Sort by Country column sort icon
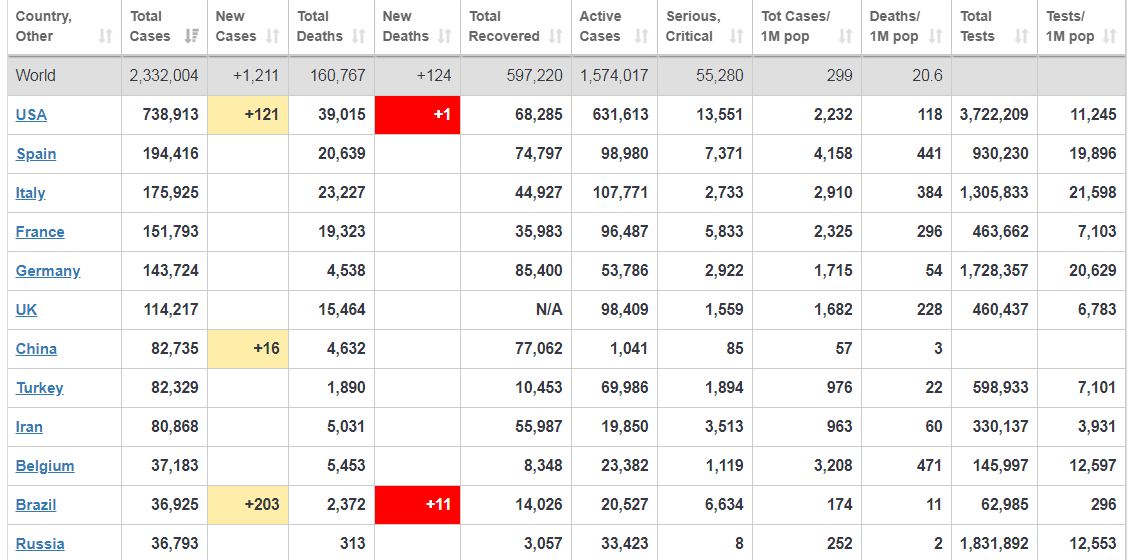The height and width of the screenshot is (560, 1135). 106,36
